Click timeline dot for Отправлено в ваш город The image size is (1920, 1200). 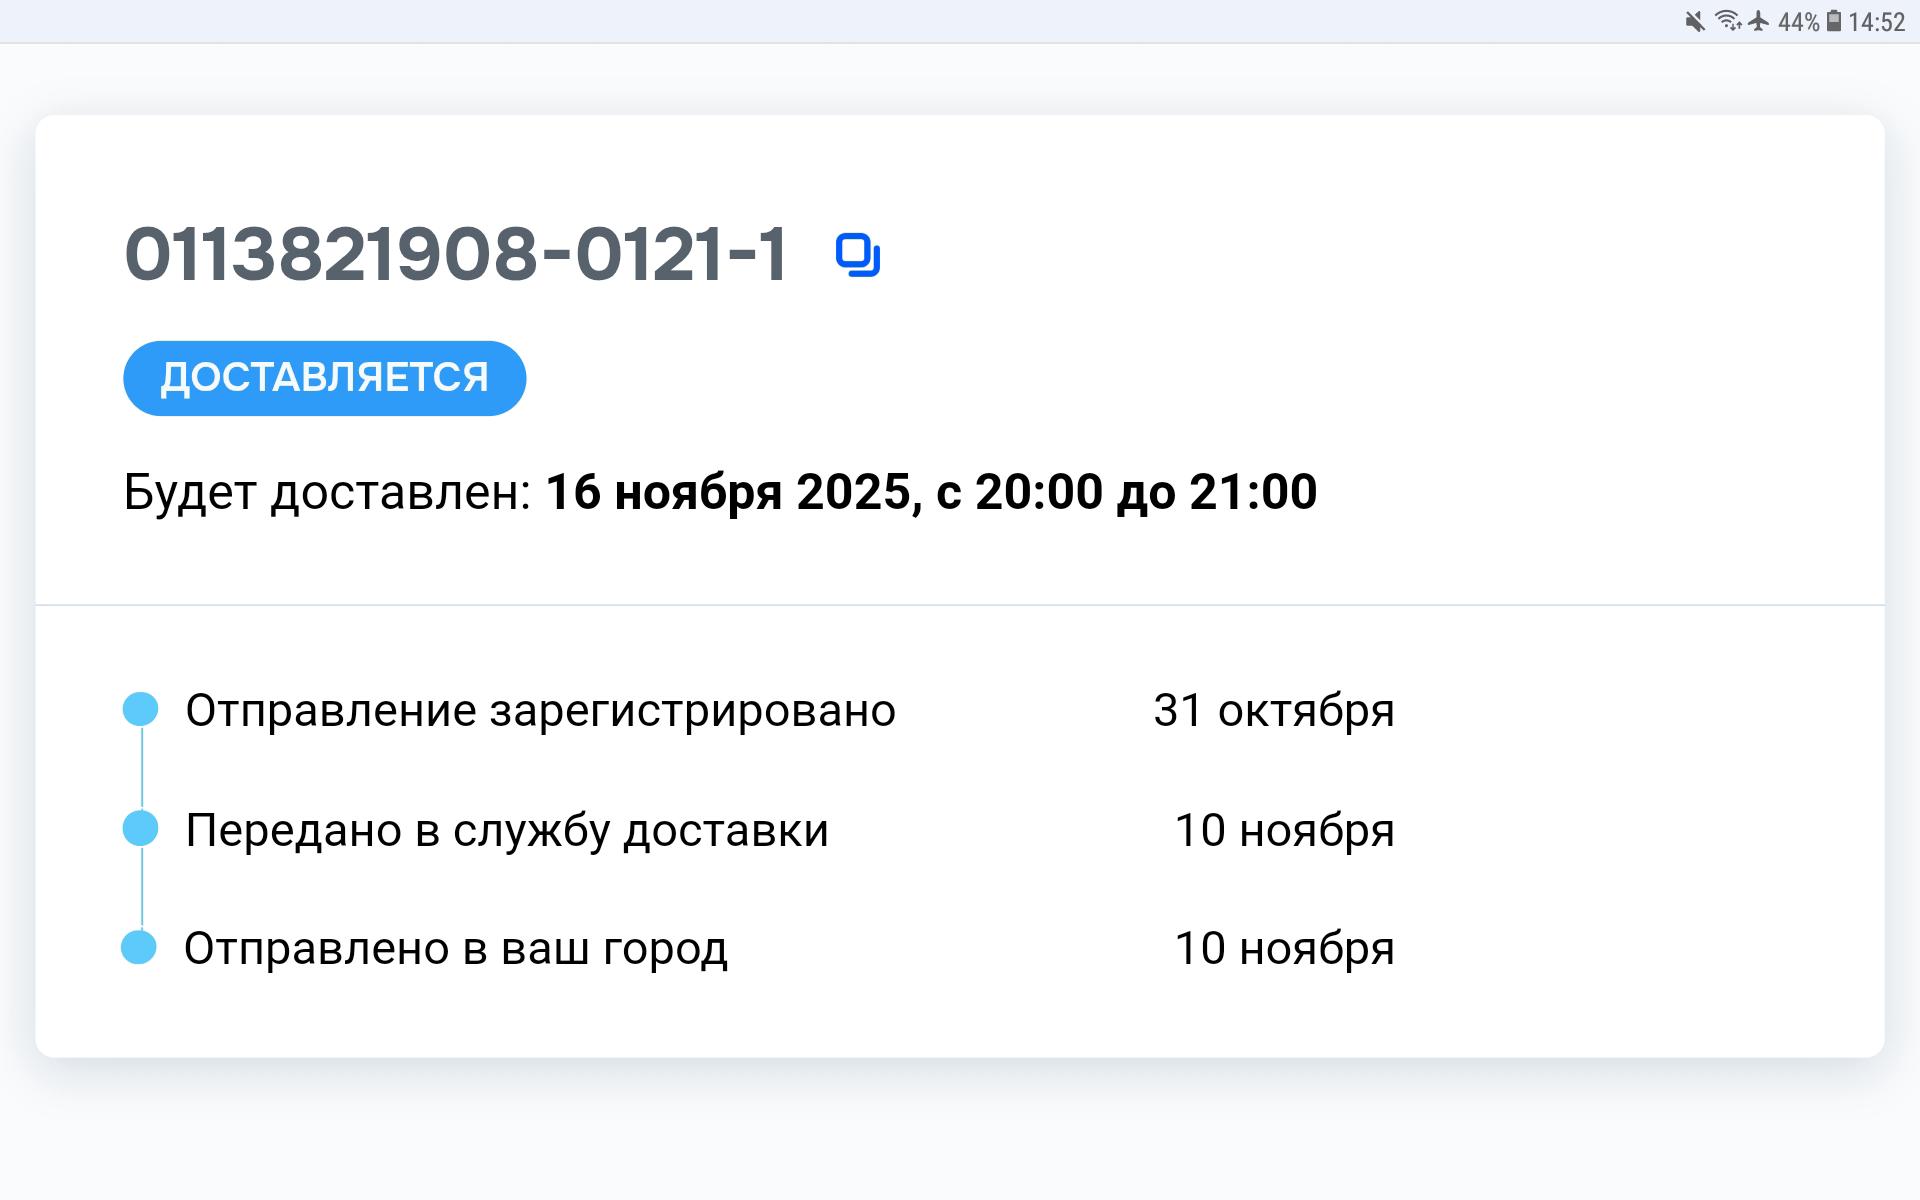click(139, 947)
